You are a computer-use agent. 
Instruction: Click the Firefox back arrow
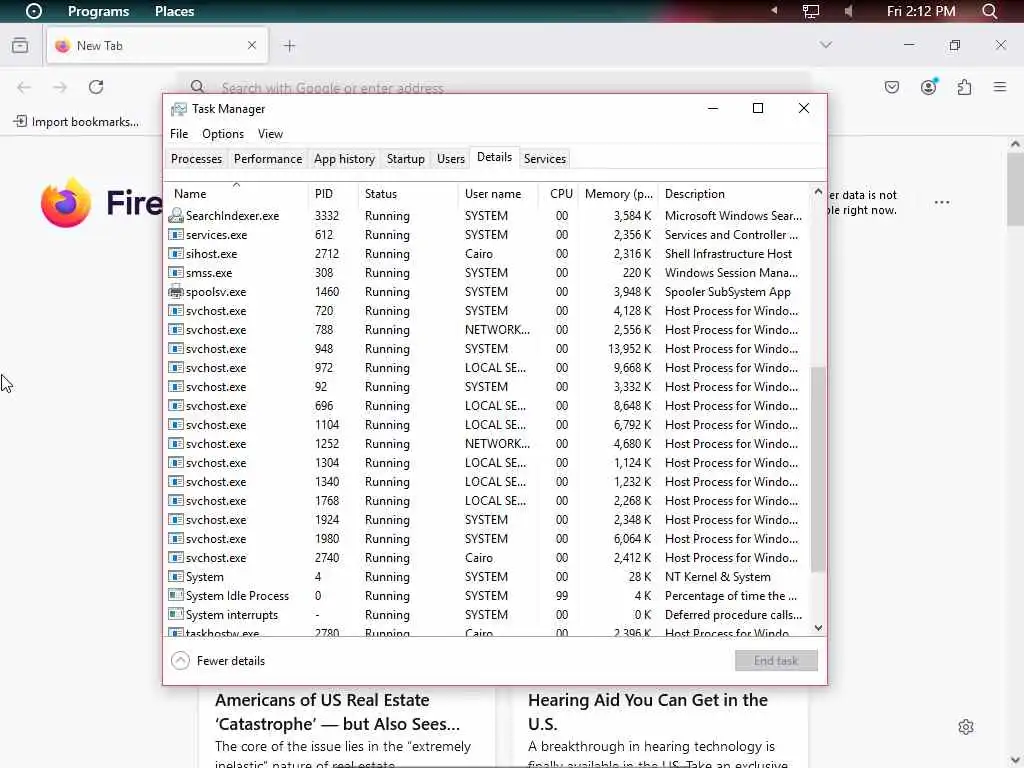[x=24, y=87]
